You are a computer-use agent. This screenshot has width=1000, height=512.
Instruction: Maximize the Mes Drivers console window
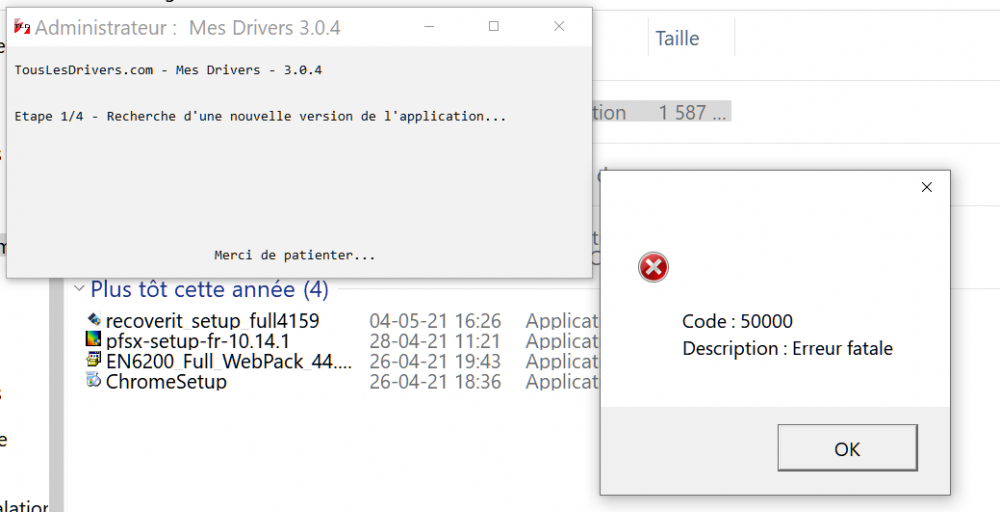coord(493,27)
